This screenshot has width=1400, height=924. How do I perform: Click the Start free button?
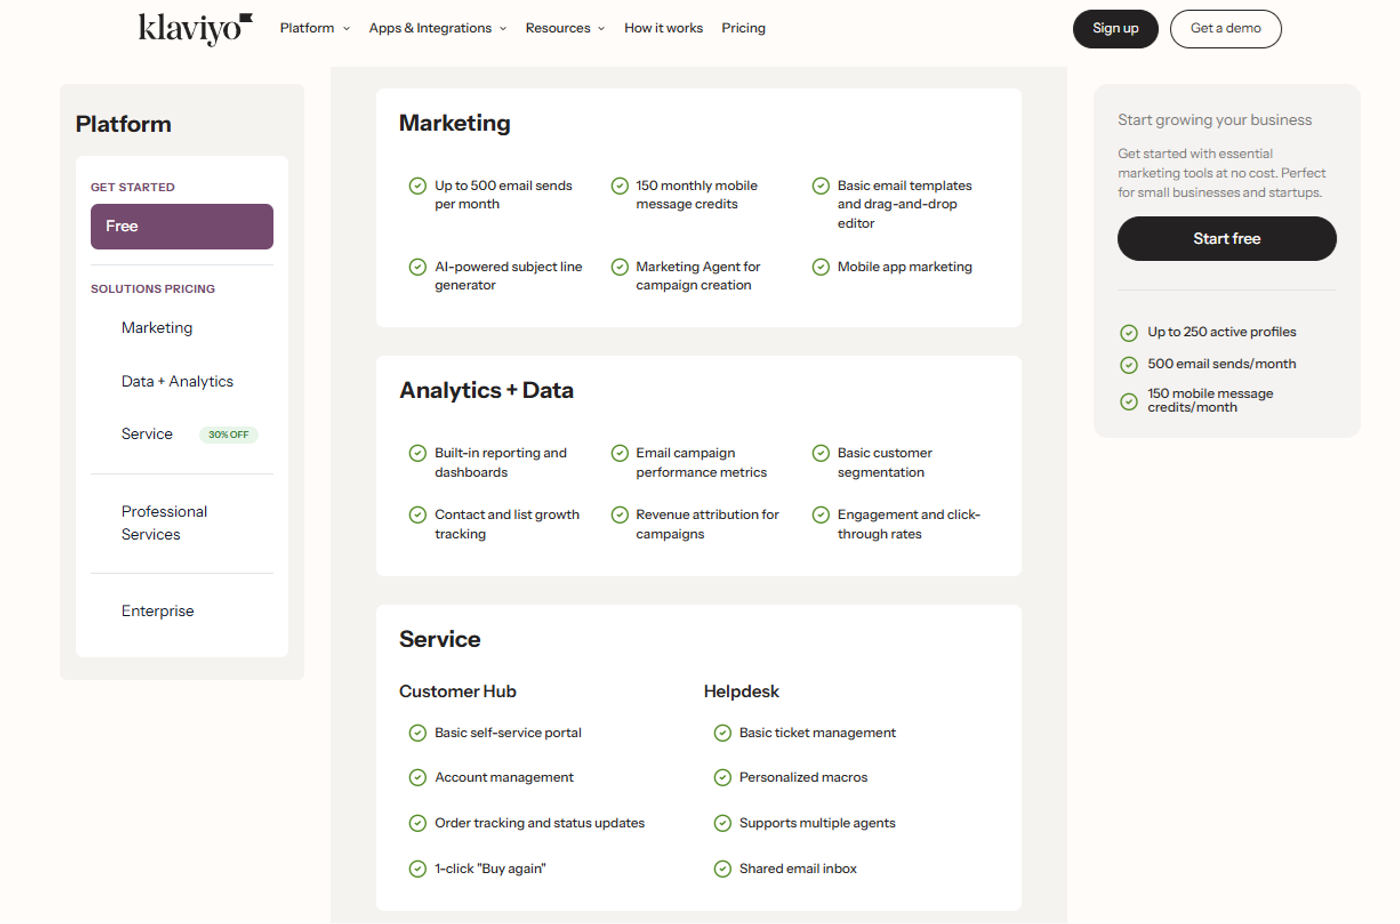click(x=1226, y=239)
